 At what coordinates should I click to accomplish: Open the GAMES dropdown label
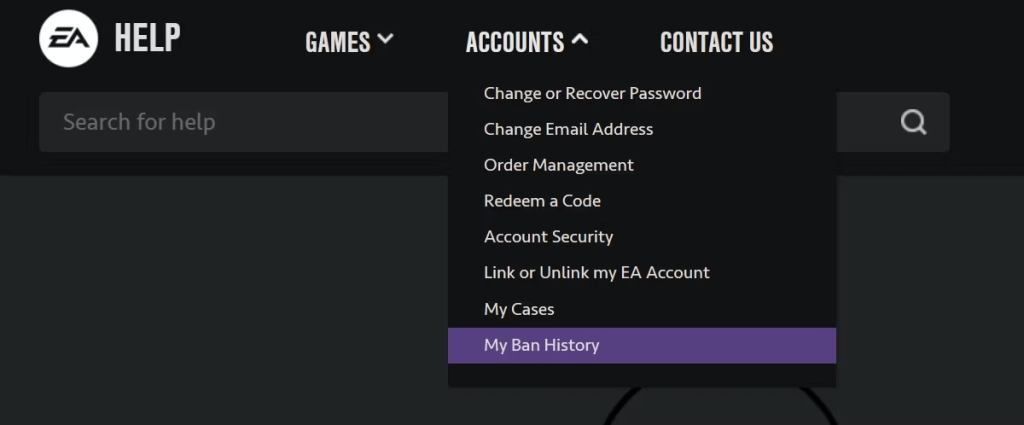click(x=337, y=42)
